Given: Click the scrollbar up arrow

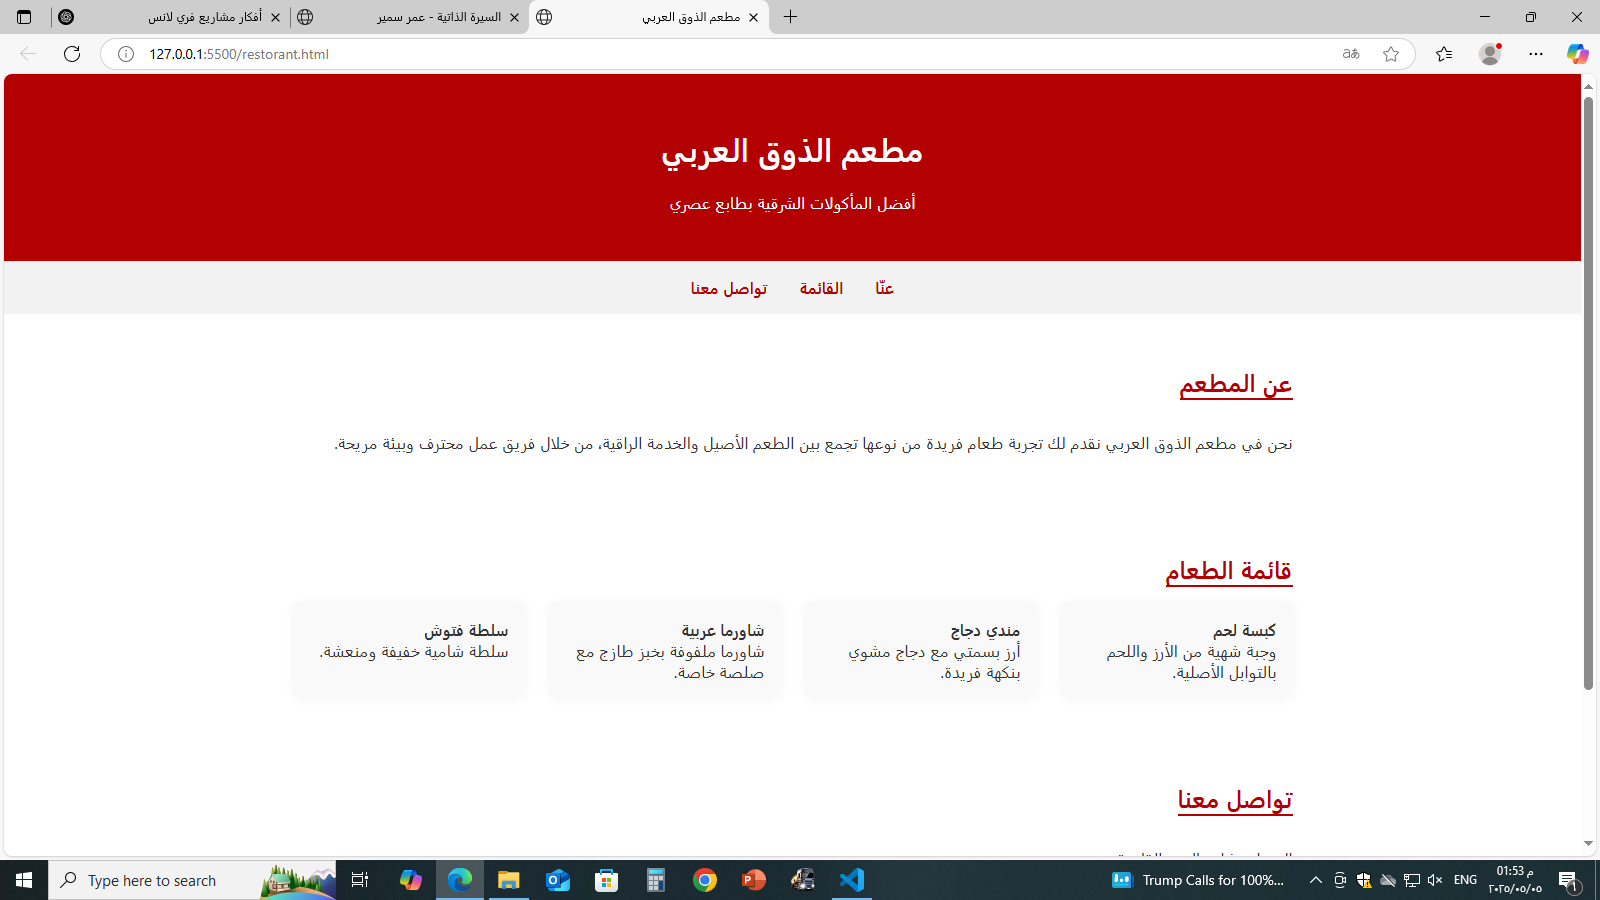Looking at the screenshot, I should point(1588,86).
